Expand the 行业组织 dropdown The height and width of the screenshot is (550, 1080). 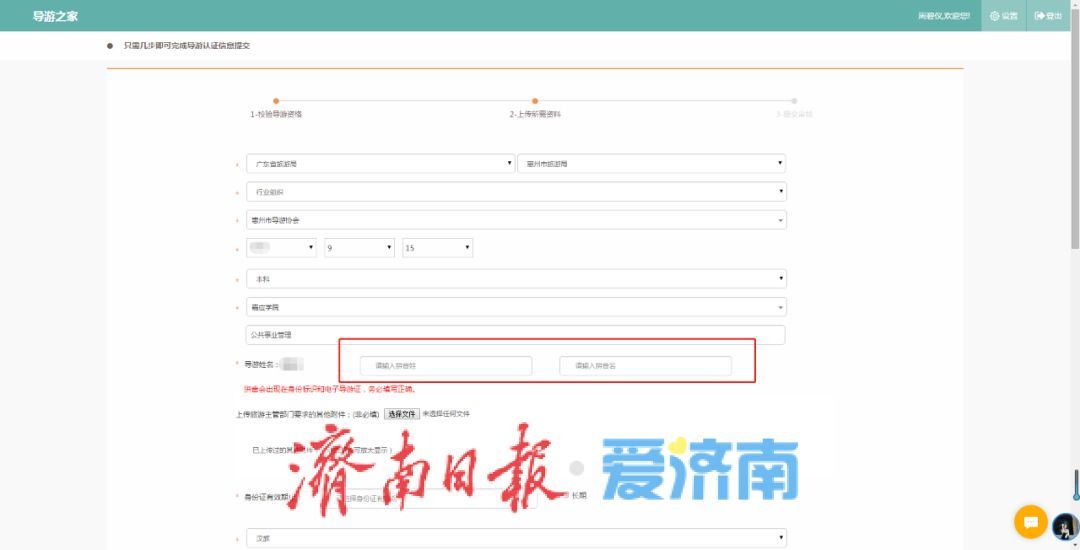tap(517, 192)
